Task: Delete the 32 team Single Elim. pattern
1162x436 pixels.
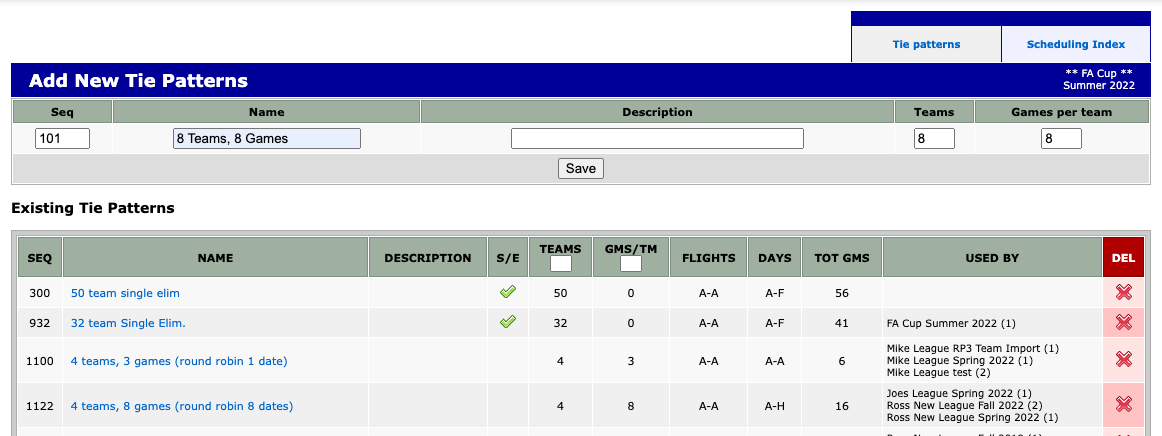Action: pos(1123,323)
